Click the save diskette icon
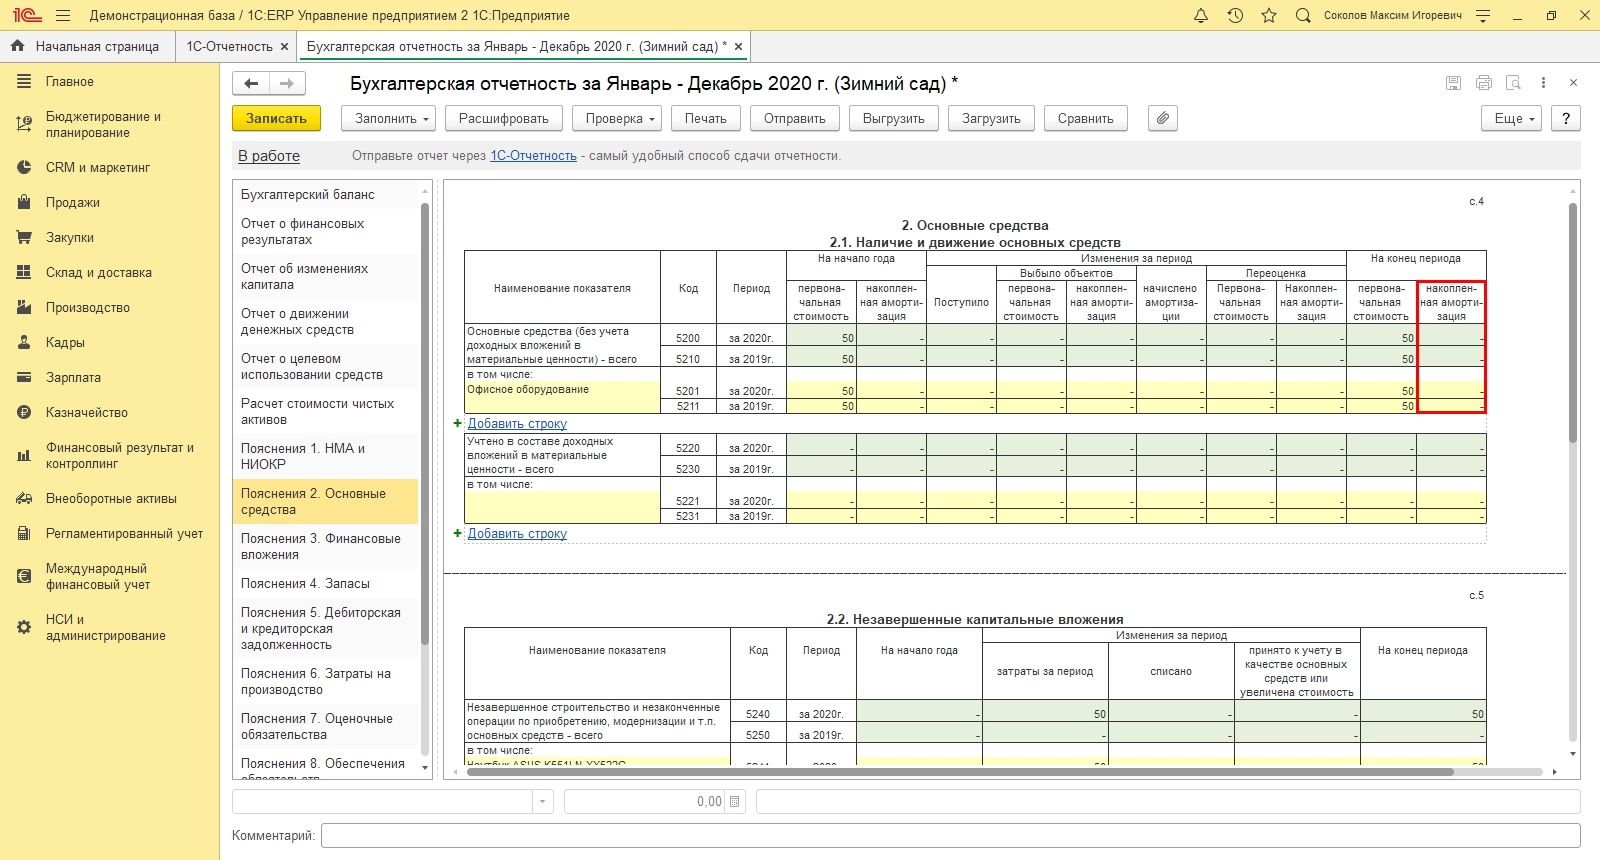The width and height of the screenshot is (1600, 860). (x=1453, y=83)
